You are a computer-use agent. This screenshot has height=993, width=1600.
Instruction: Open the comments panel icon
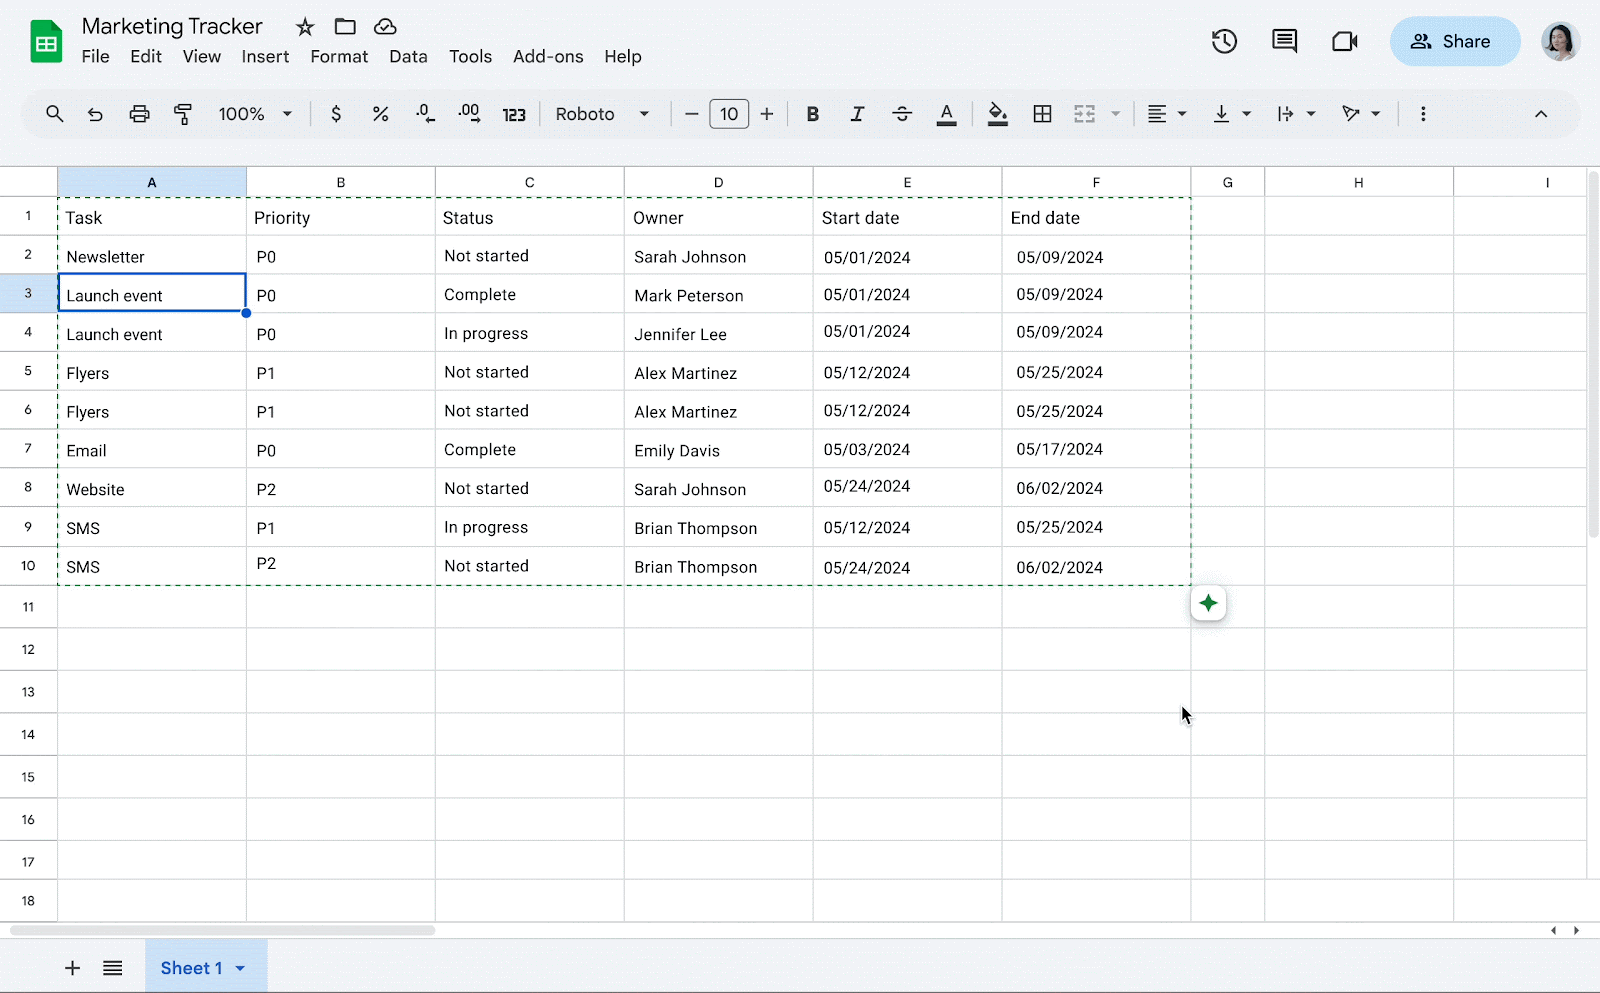(1284, 41)
